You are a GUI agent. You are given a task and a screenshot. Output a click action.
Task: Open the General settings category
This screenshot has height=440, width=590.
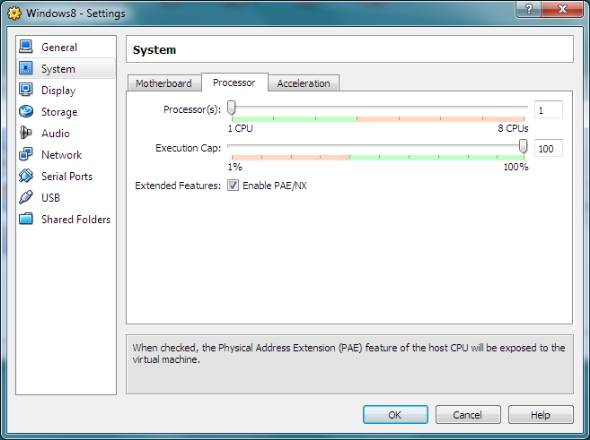coord(59,47)
